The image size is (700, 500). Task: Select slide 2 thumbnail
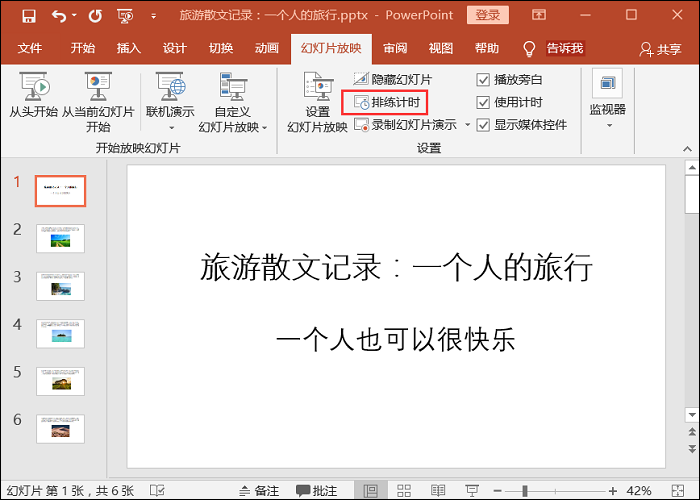click(x=60, y=238)
